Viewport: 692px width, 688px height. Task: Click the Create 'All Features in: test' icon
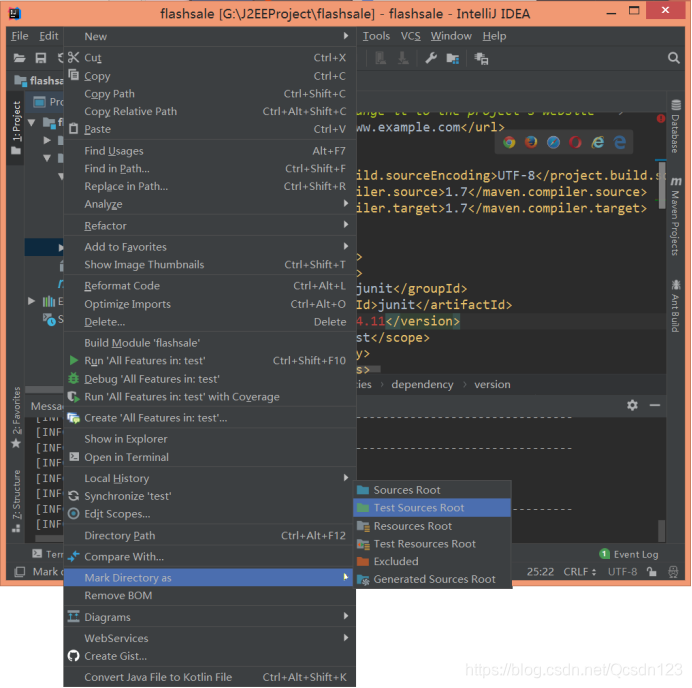click(74, 418)
